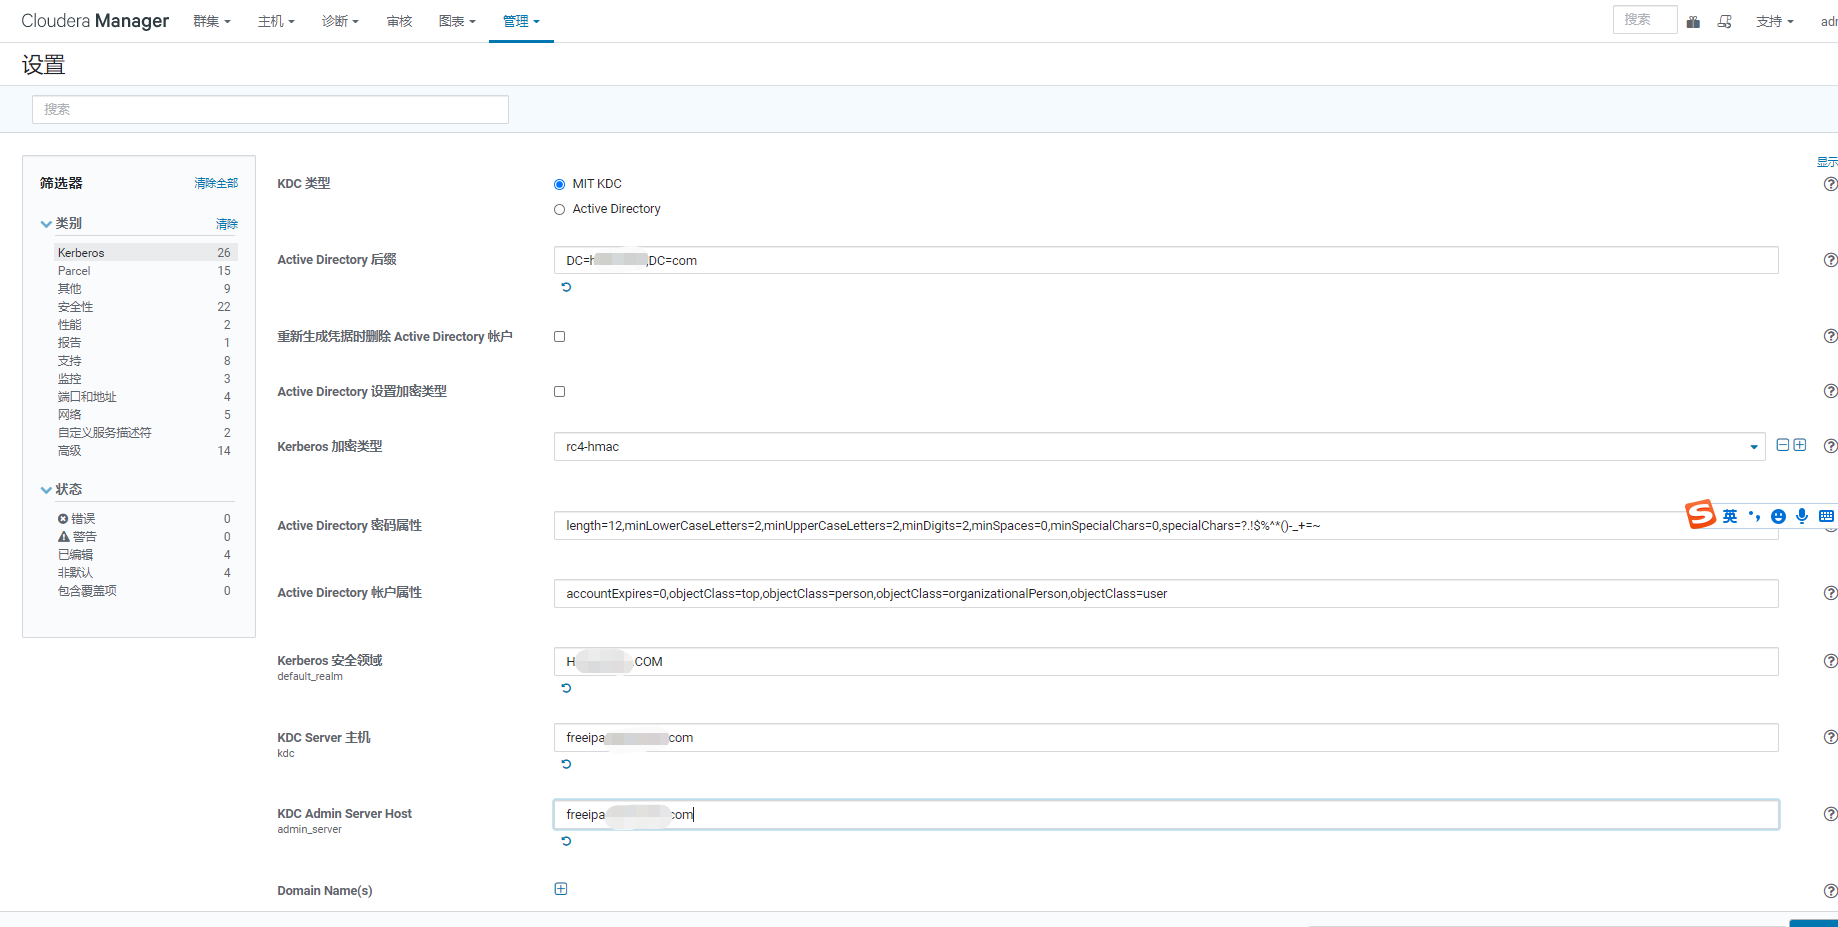Viewport: 1838px width, 927px height.
Task: Reset Kerberos 安全领域 to default value
Action: point(566,688)
